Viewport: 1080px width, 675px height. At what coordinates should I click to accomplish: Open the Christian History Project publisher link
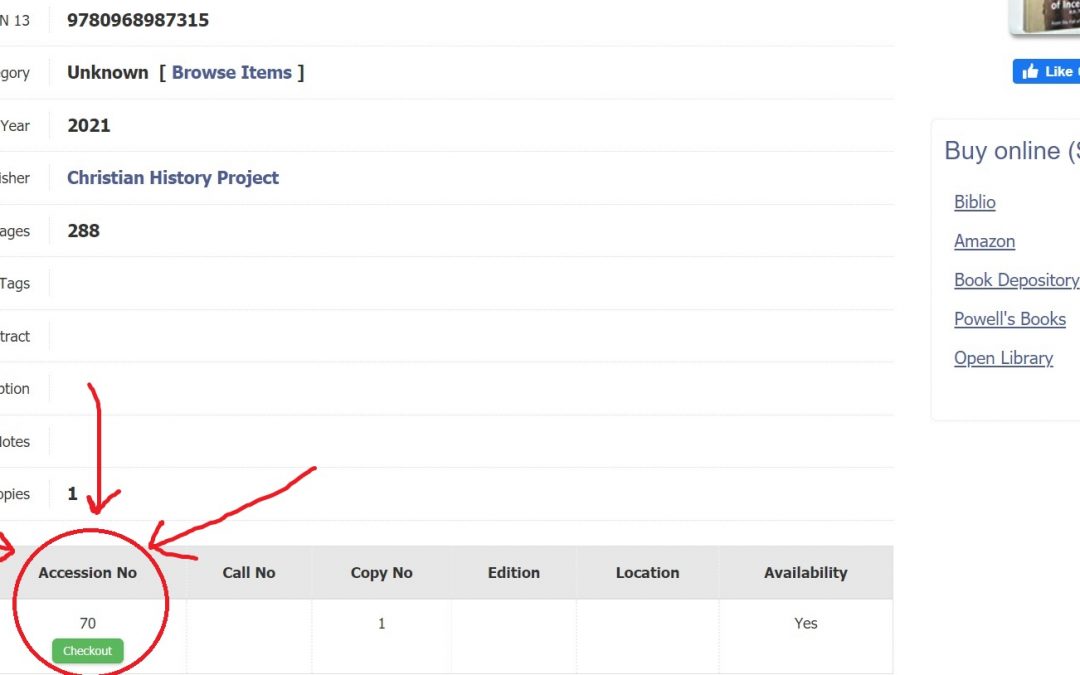click(173, 178)
